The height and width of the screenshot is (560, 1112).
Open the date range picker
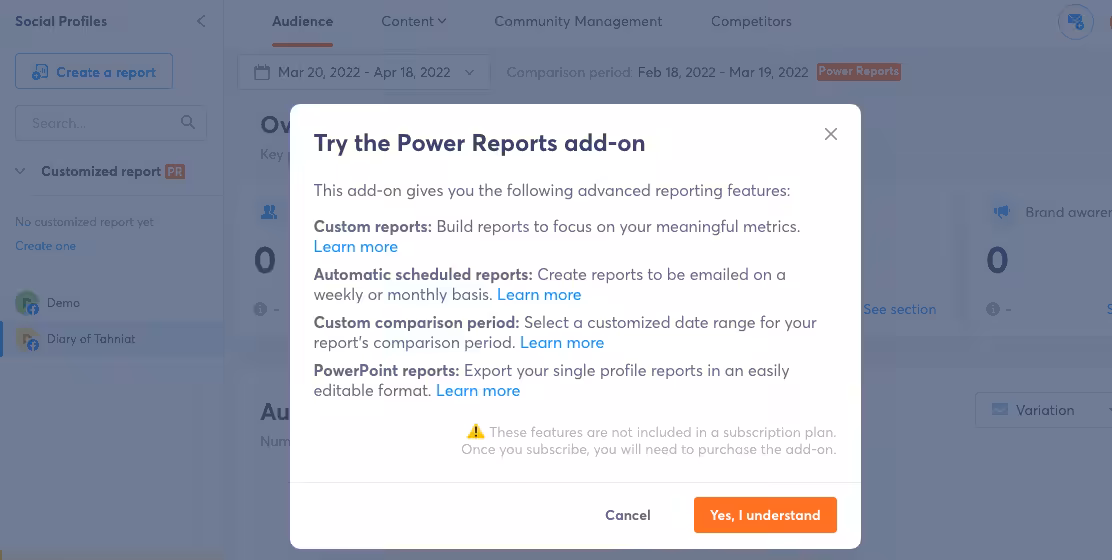pos(364,72)
